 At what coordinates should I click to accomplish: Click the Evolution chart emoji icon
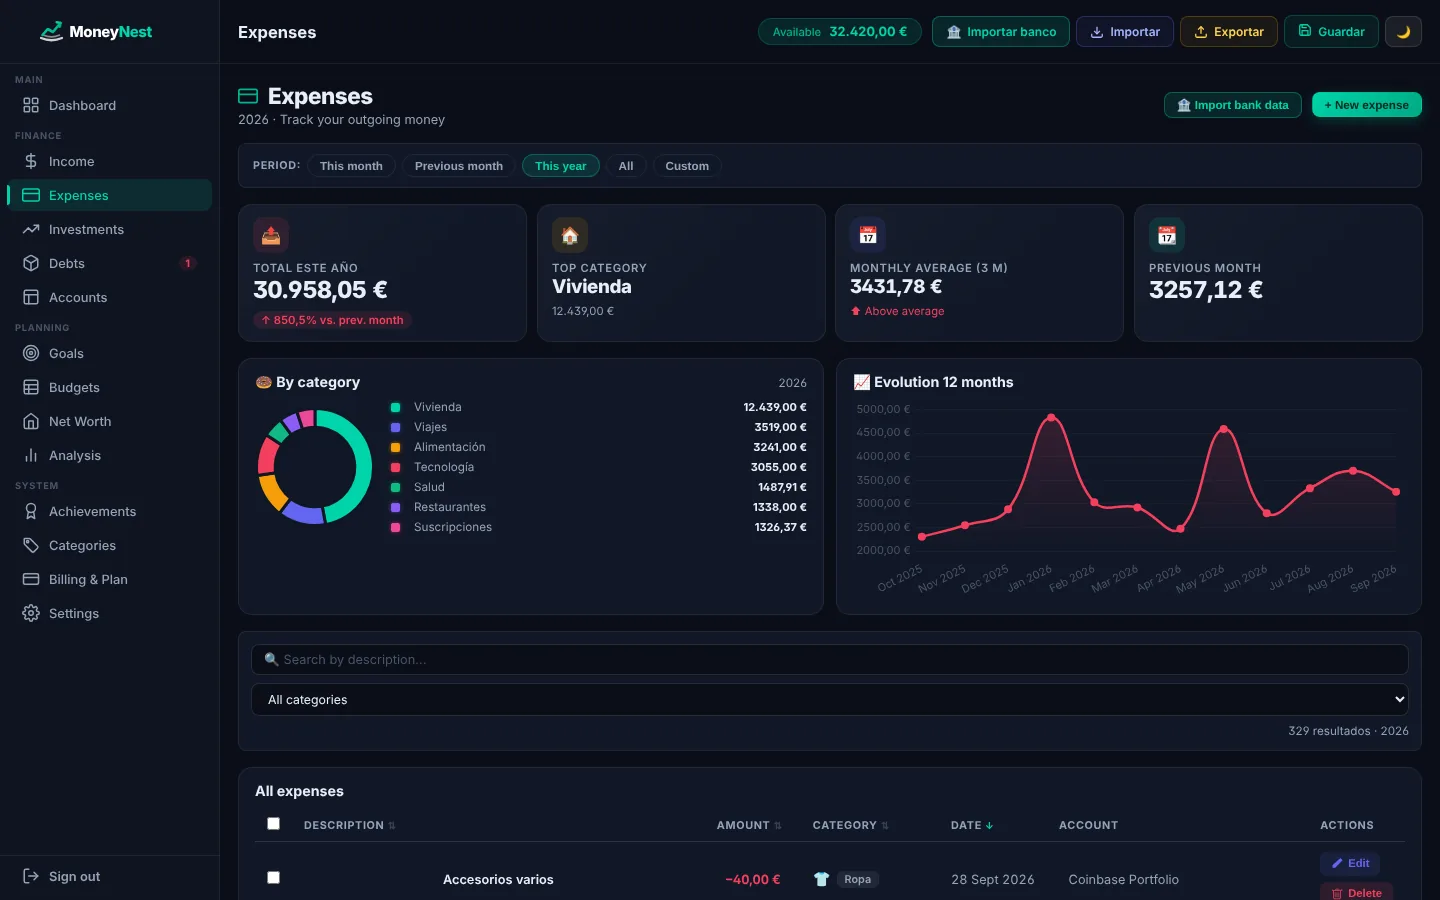861,382
